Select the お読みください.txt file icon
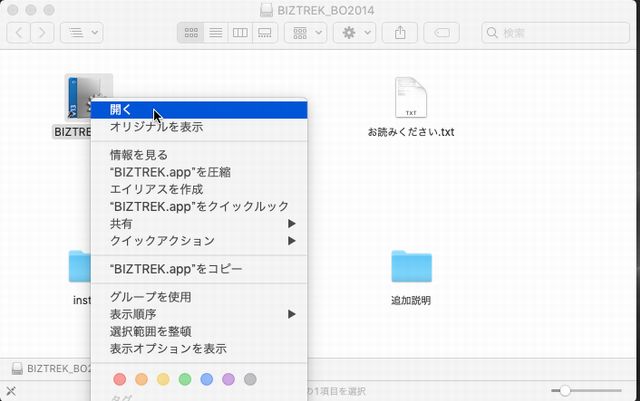640x401 pixels. (x=411, y=98)
